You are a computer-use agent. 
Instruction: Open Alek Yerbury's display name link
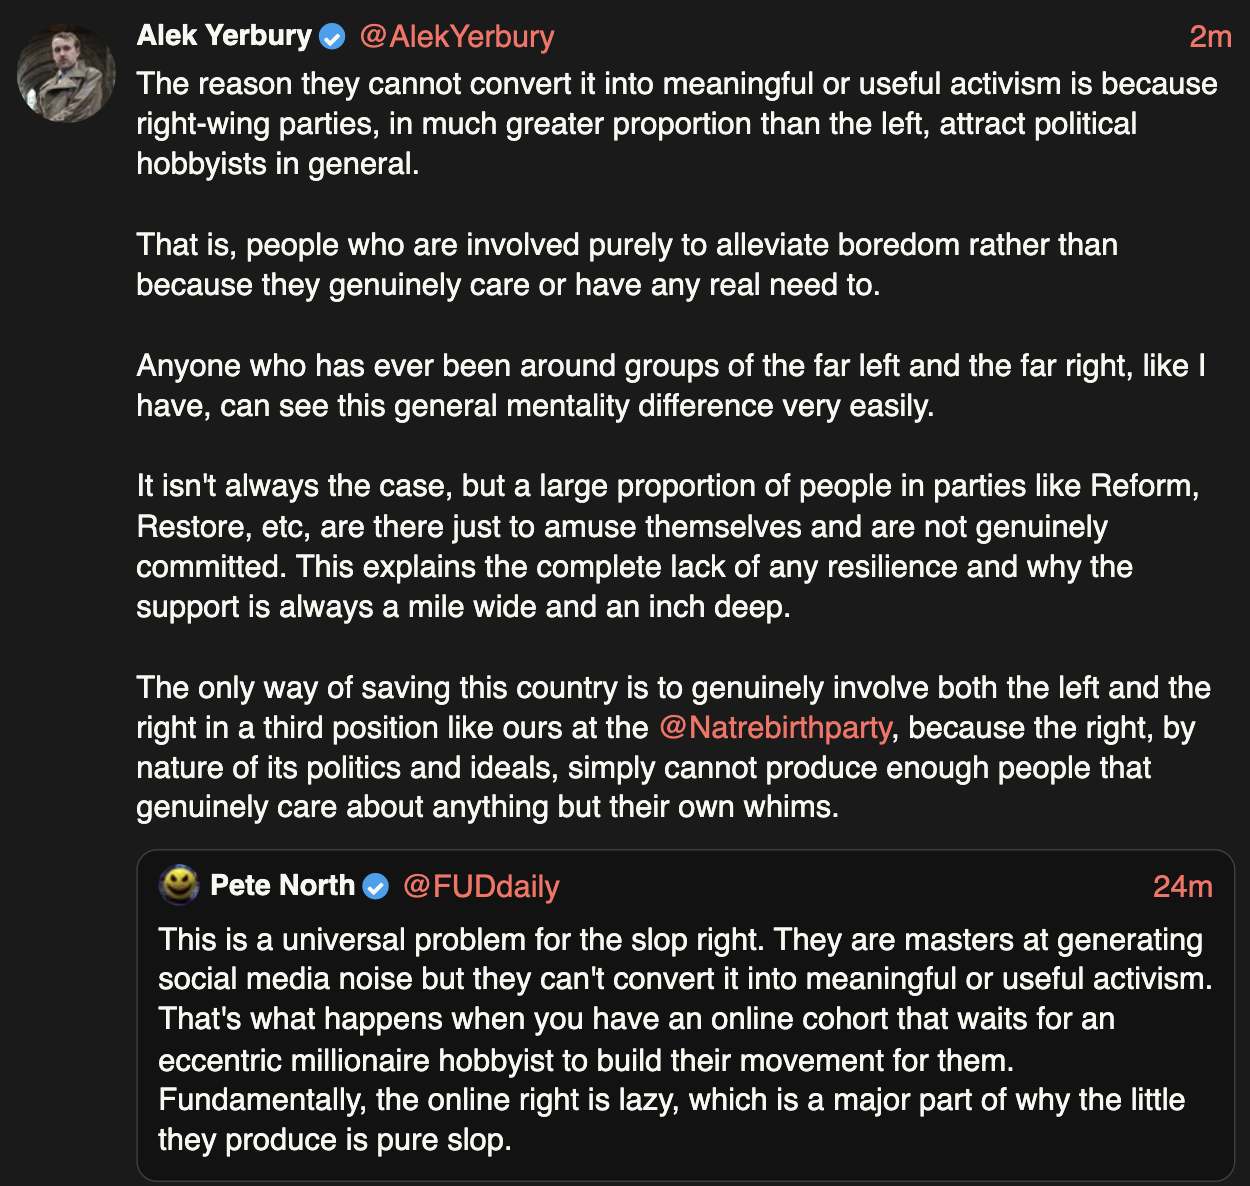(x=224, y=36)
